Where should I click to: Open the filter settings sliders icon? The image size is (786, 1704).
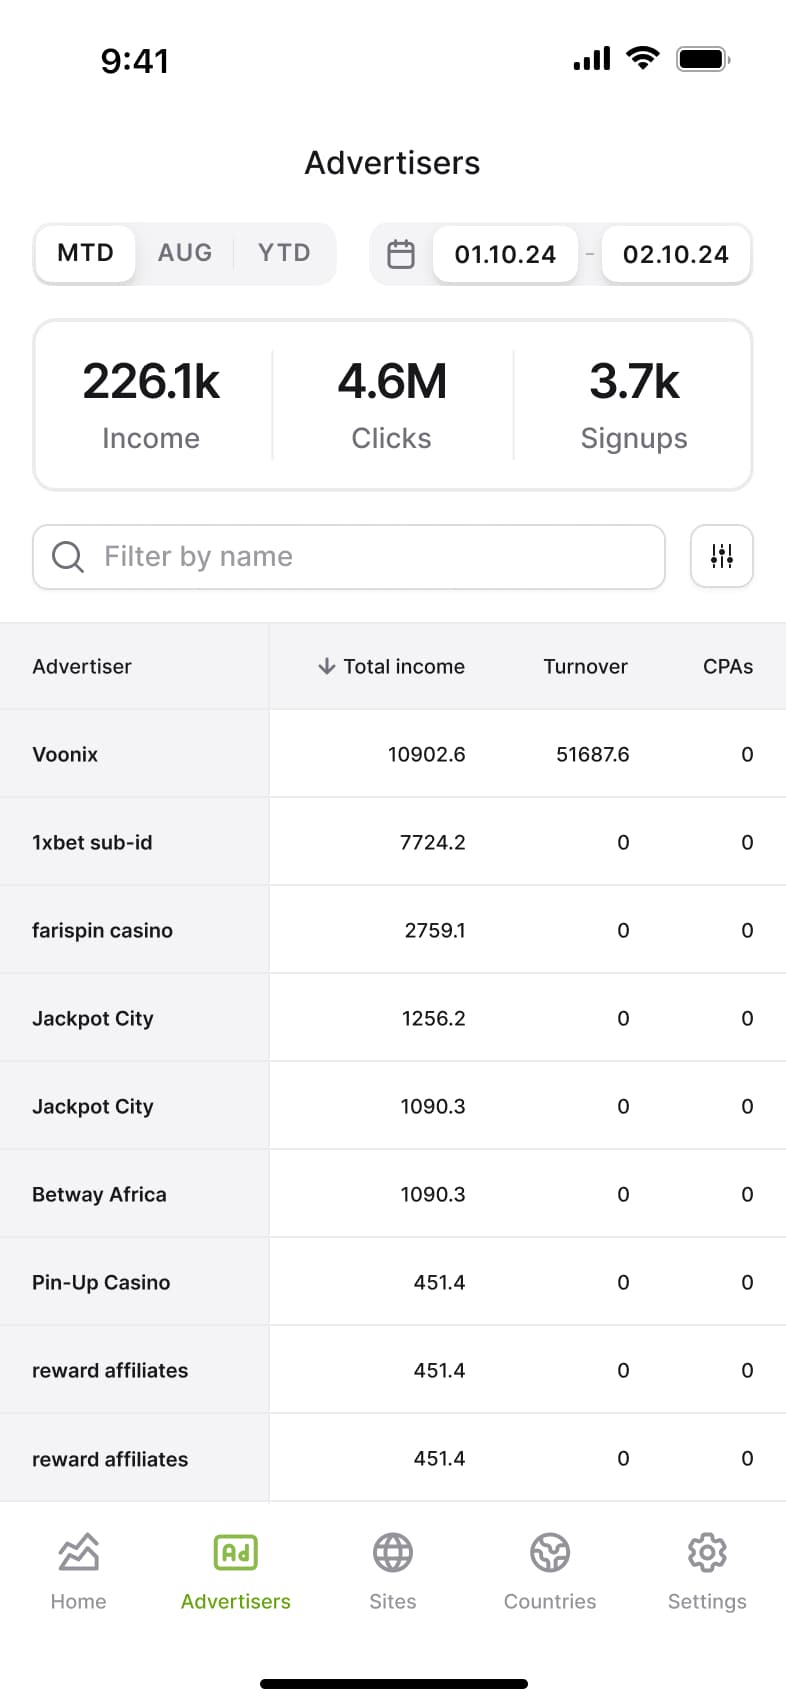point(721,556)
